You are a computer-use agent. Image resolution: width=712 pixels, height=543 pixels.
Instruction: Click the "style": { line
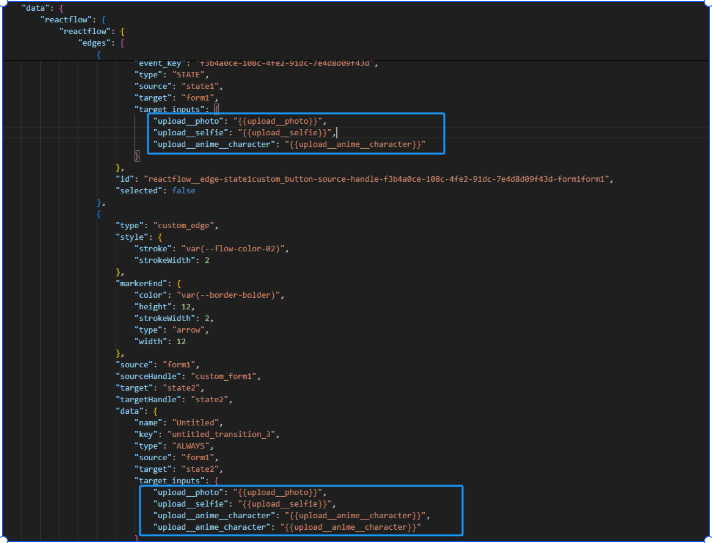[138, 237]
